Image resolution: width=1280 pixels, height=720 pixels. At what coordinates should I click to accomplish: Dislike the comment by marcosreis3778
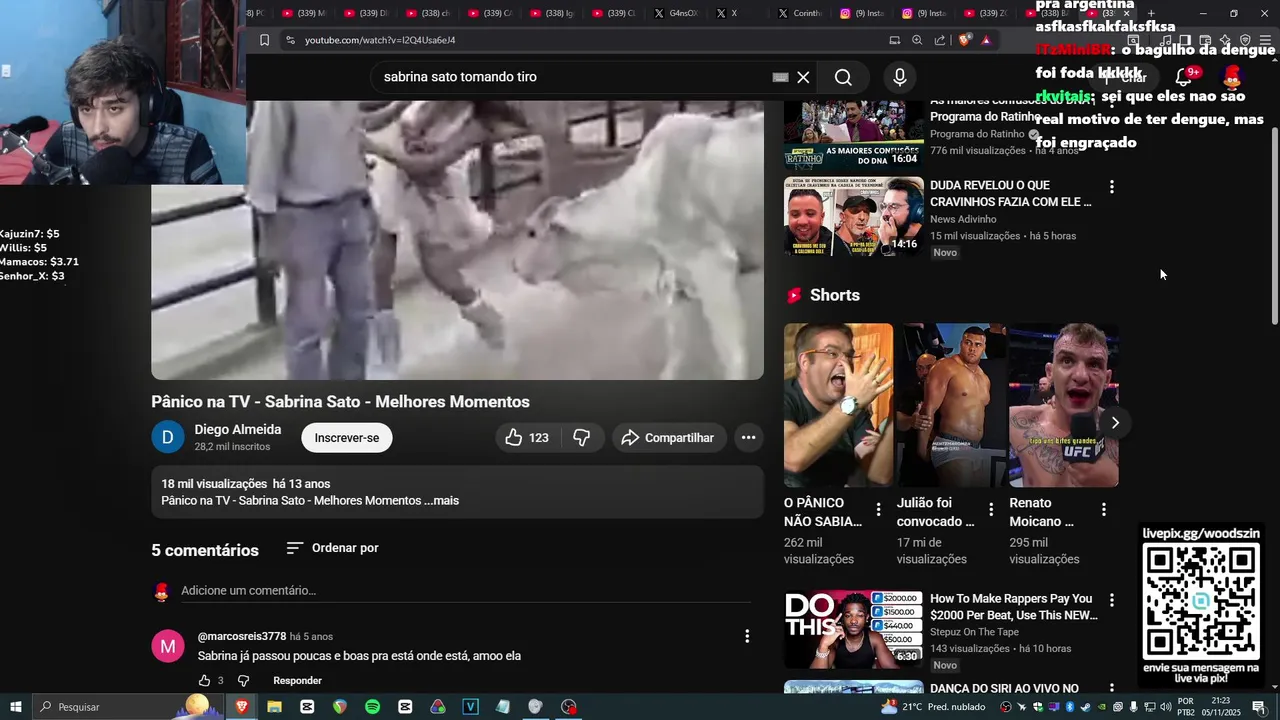[243, 681]
